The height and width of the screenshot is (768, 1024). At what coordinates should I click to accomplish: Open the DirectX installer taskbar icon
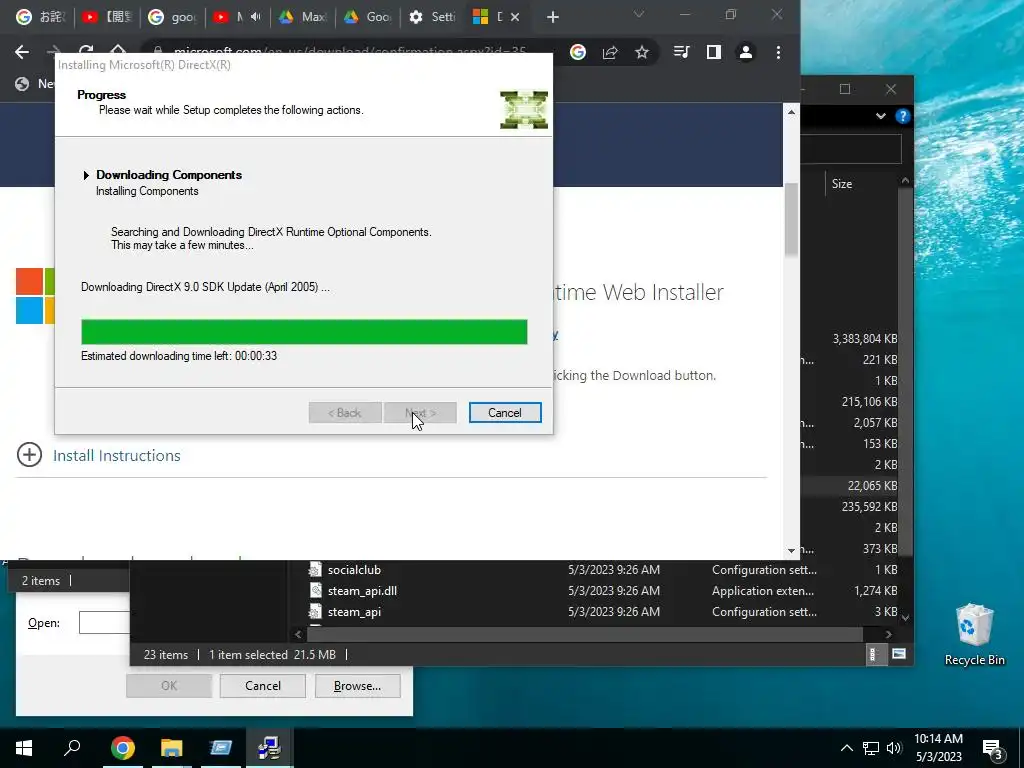coord(269,748)
